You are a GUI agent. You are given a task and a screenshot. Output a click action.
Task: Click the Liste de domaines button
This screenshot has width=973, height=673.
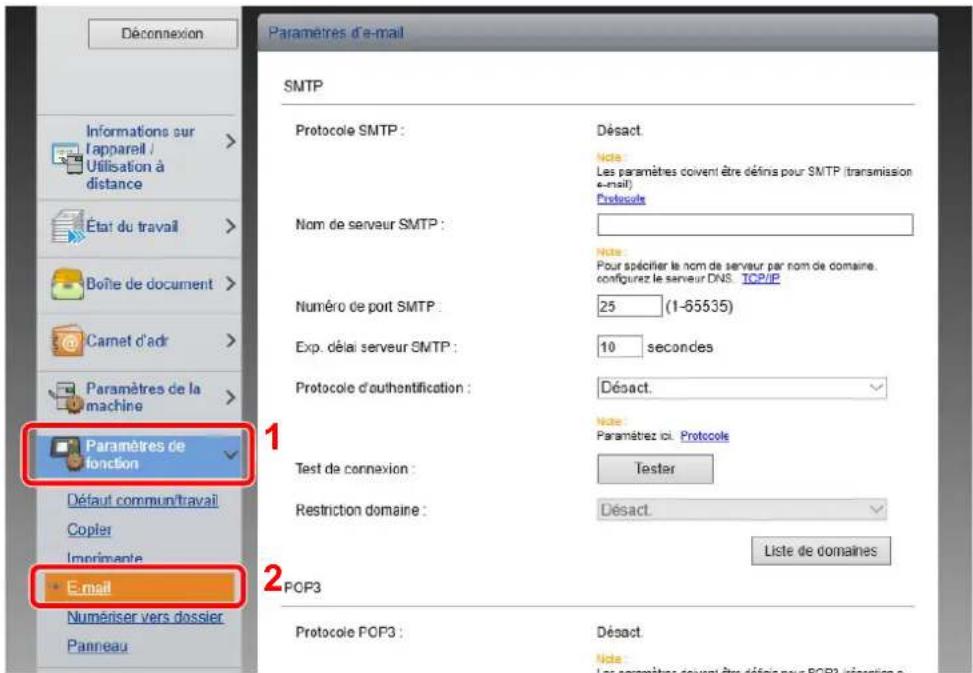click(x=820, y=551)
